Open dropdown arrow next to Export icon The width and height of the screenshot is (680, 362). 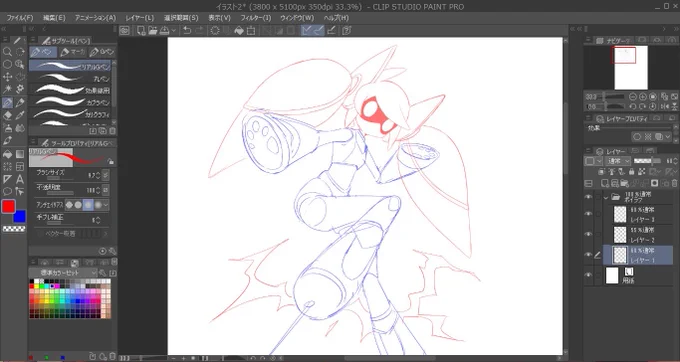[x=174, y=30]
